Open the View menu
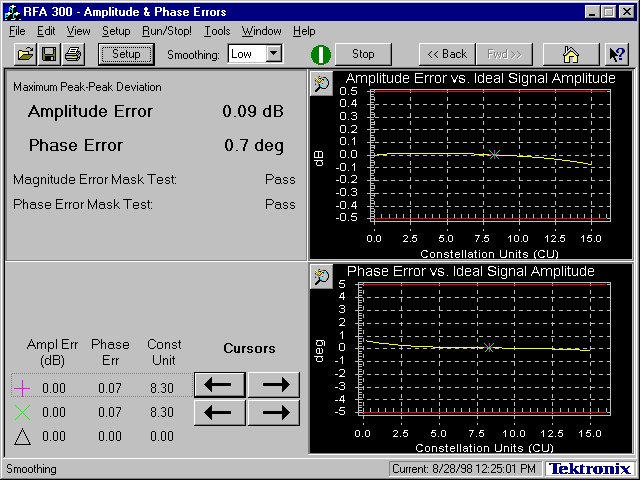This screenshot has width=640, height=480. [x=78, y=31]
